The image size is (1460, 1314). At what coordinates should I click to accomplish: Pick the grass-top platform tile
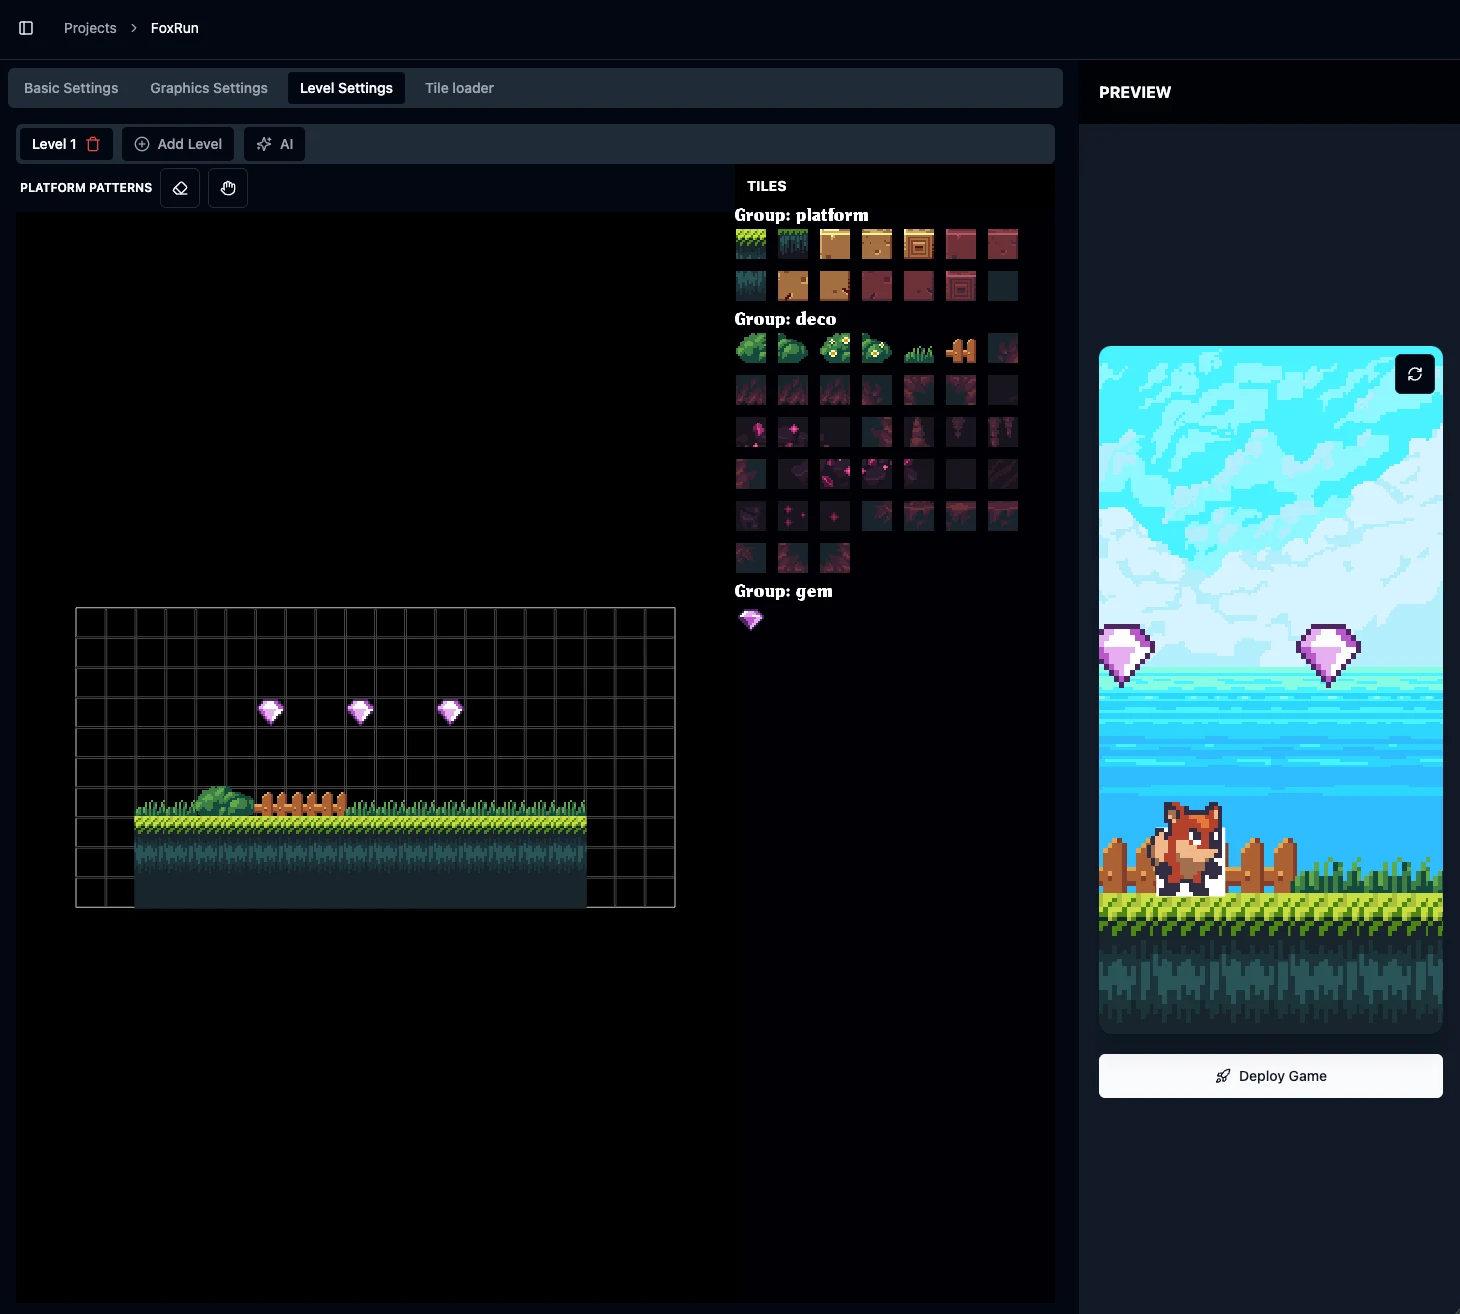(x=751, y=244)
